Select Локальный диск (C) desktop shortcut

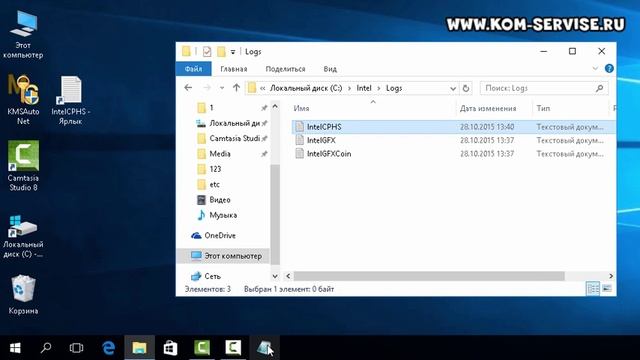click(x=23, y=236)
